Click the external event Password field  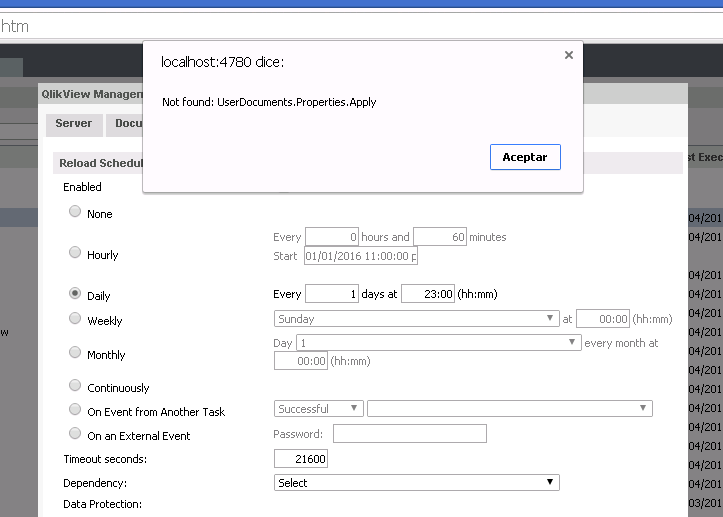[x=409, y=434]
